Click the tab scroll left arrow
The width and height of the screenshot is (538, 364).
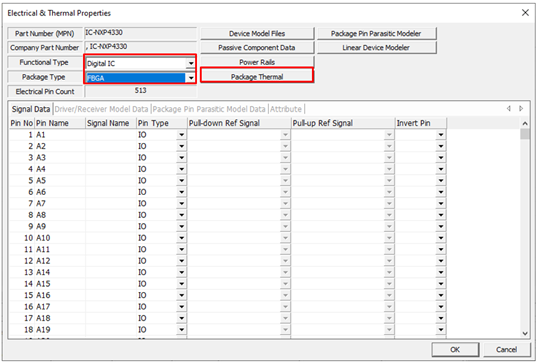click(x=508, y=108)
